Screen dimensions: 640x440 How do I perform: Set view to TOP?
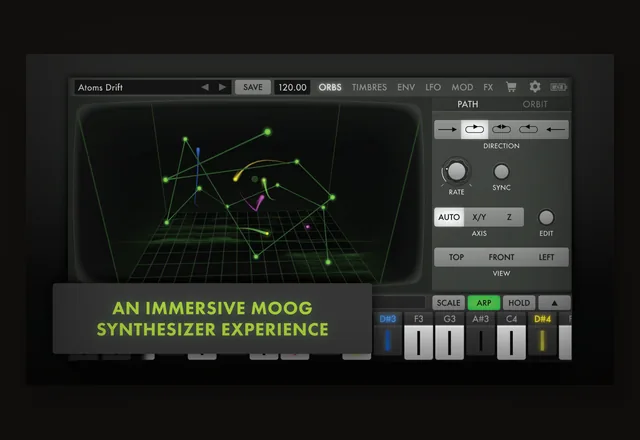(456, 257)
